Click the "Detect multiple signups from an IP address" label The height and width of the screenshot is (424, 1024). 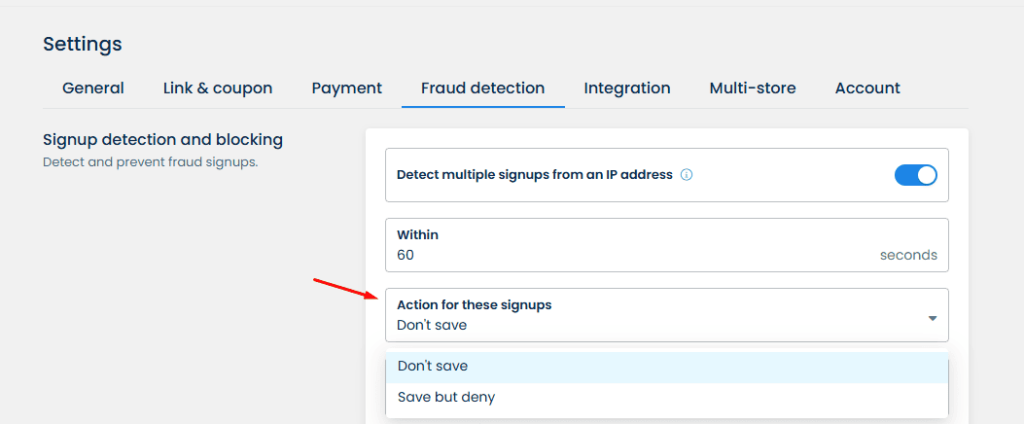(534, 175)
